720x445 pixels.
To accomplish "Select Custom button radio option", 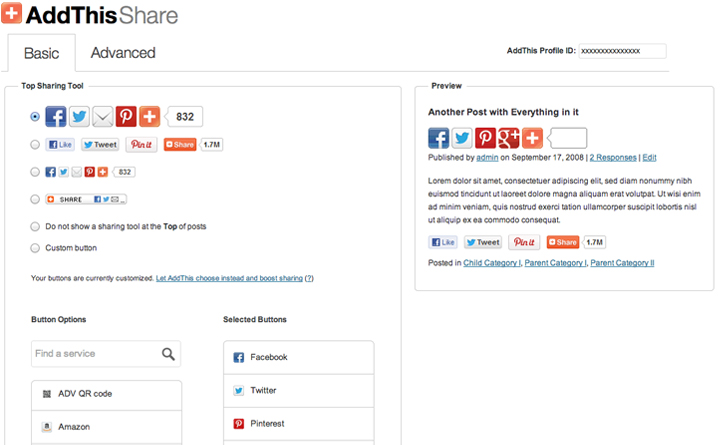I will click(35, 248).
